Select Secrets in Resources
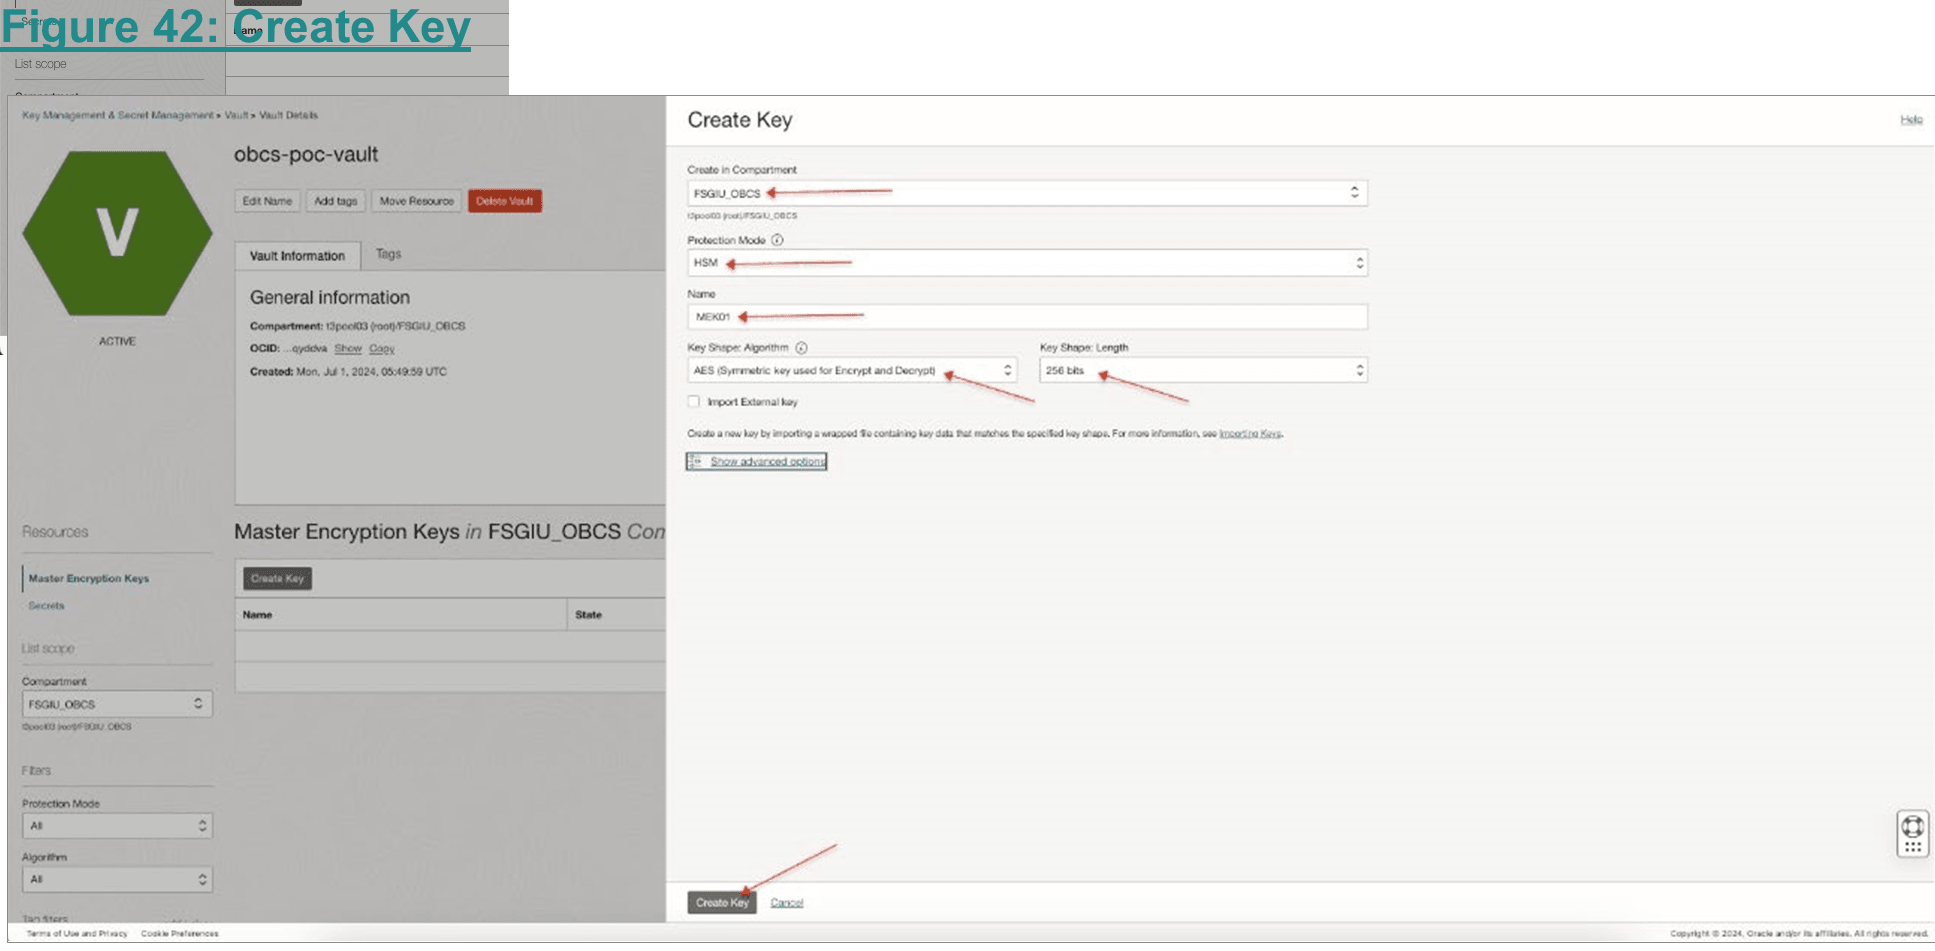The width and height of the screenshot is (1935, 951). (46, 606)
